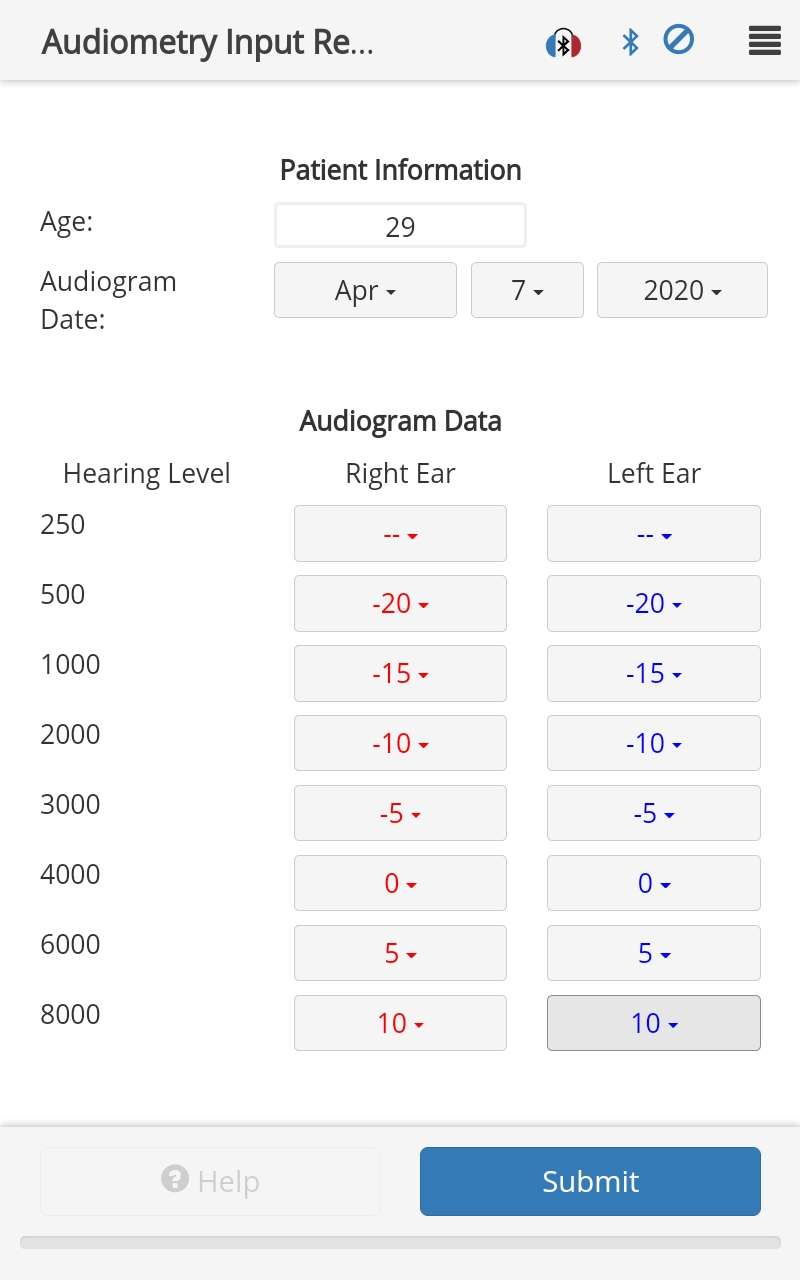Change Right Ear 500 Hz value
The width and height of the screenshot is (800, 1280).
tap(400, 604)
